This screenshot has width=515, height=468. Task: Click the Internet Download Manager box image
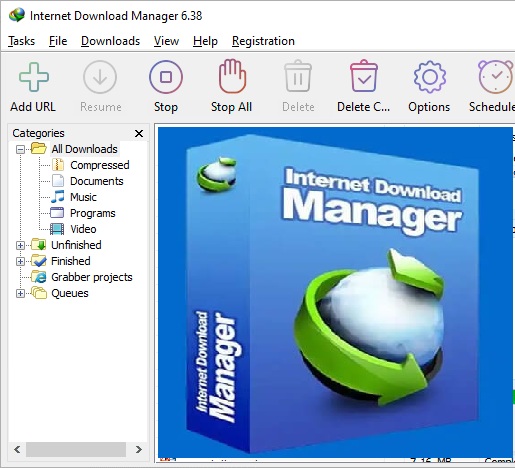(x=335, y=292)
